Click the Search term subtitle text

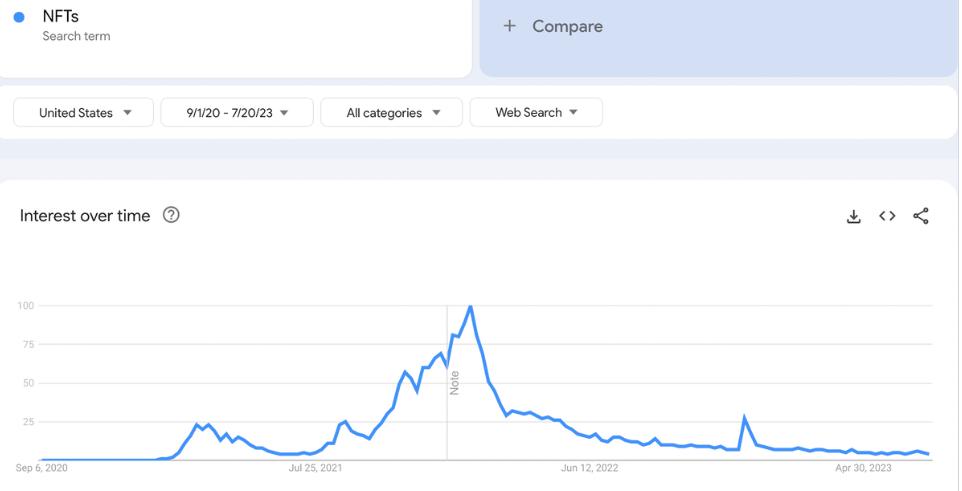[76, 36]
